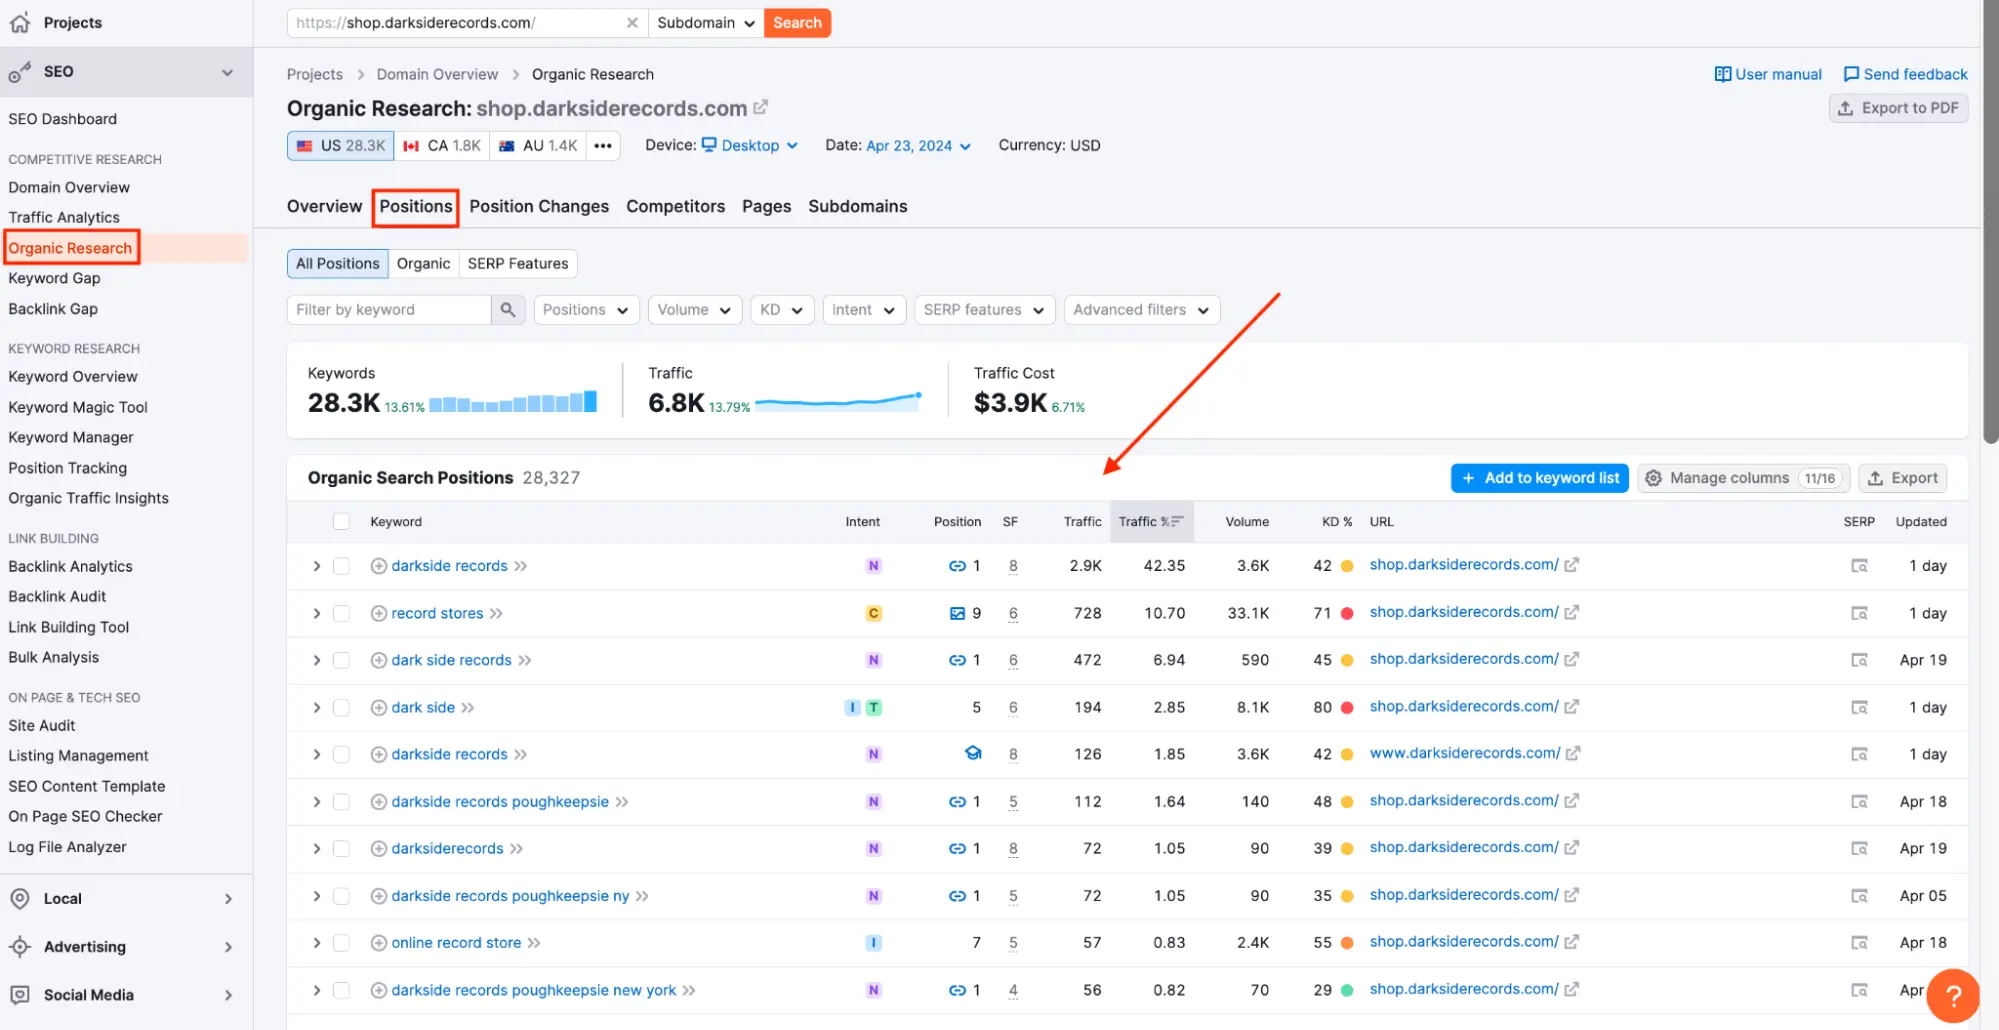Click image pack icon in record stores row
Viewport: 1999px width, 1030px height.
pyautogui.click(x=957, y=613)
